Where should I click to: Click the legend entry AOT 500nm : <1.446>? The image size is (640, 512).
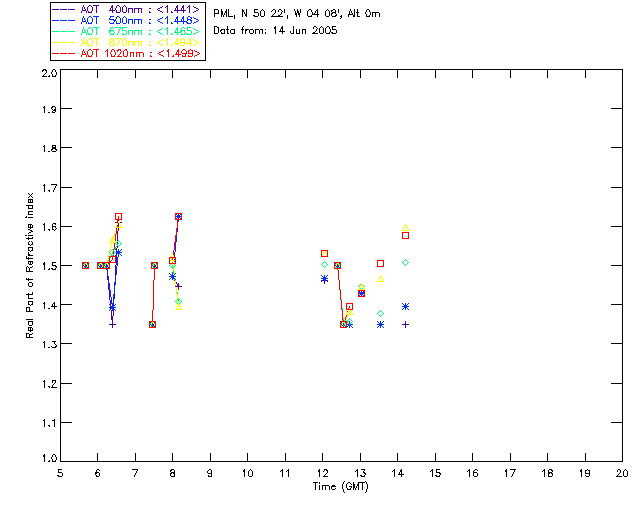(x=126, y=20)
